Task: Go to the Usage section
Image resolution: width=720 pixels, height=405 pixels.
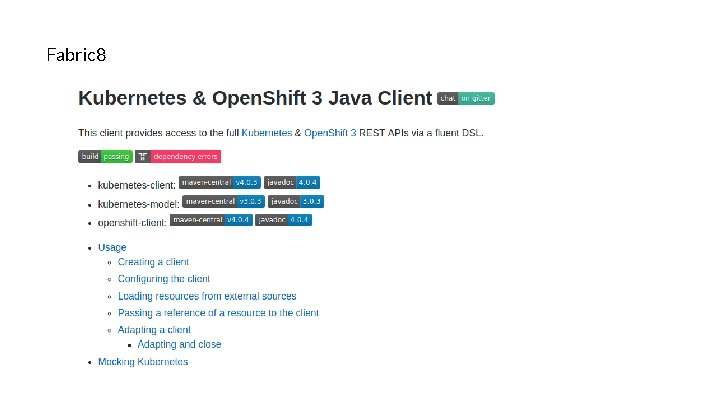Action: coord(112,248)
